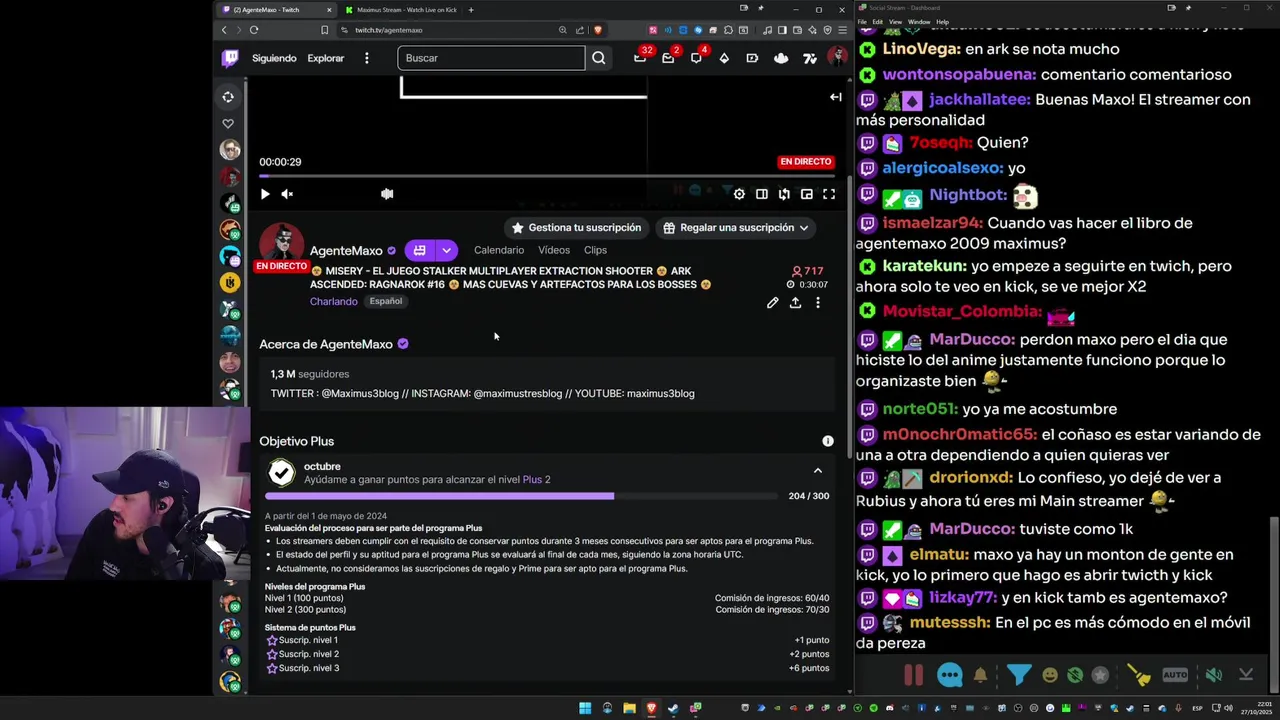Click the yellow broom clear-chat icon
The image size is (1280, 720).
[1139, 676]
